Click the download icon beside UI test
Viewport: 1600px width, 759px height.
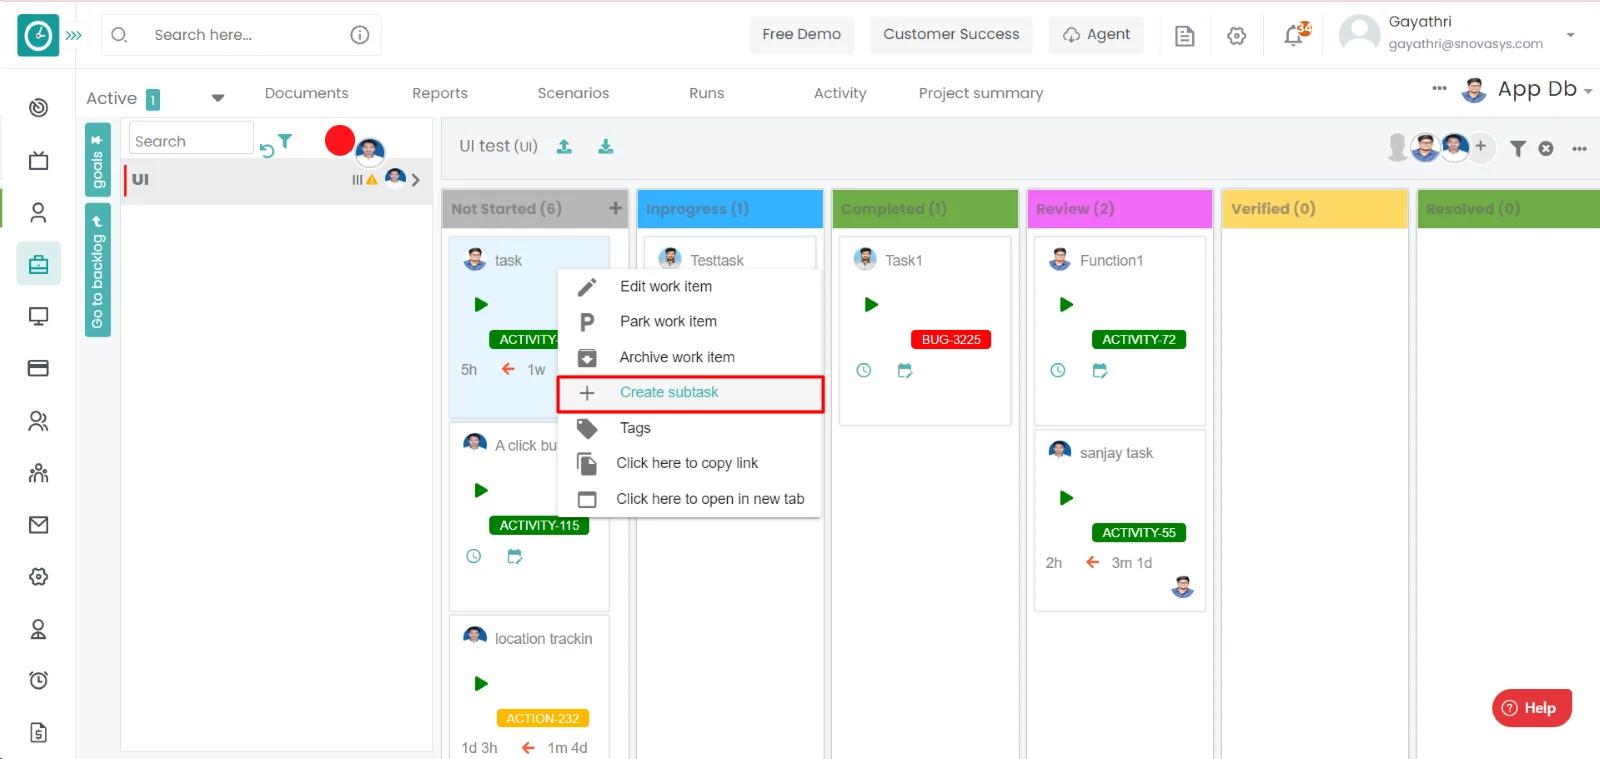tap(605, 147)
